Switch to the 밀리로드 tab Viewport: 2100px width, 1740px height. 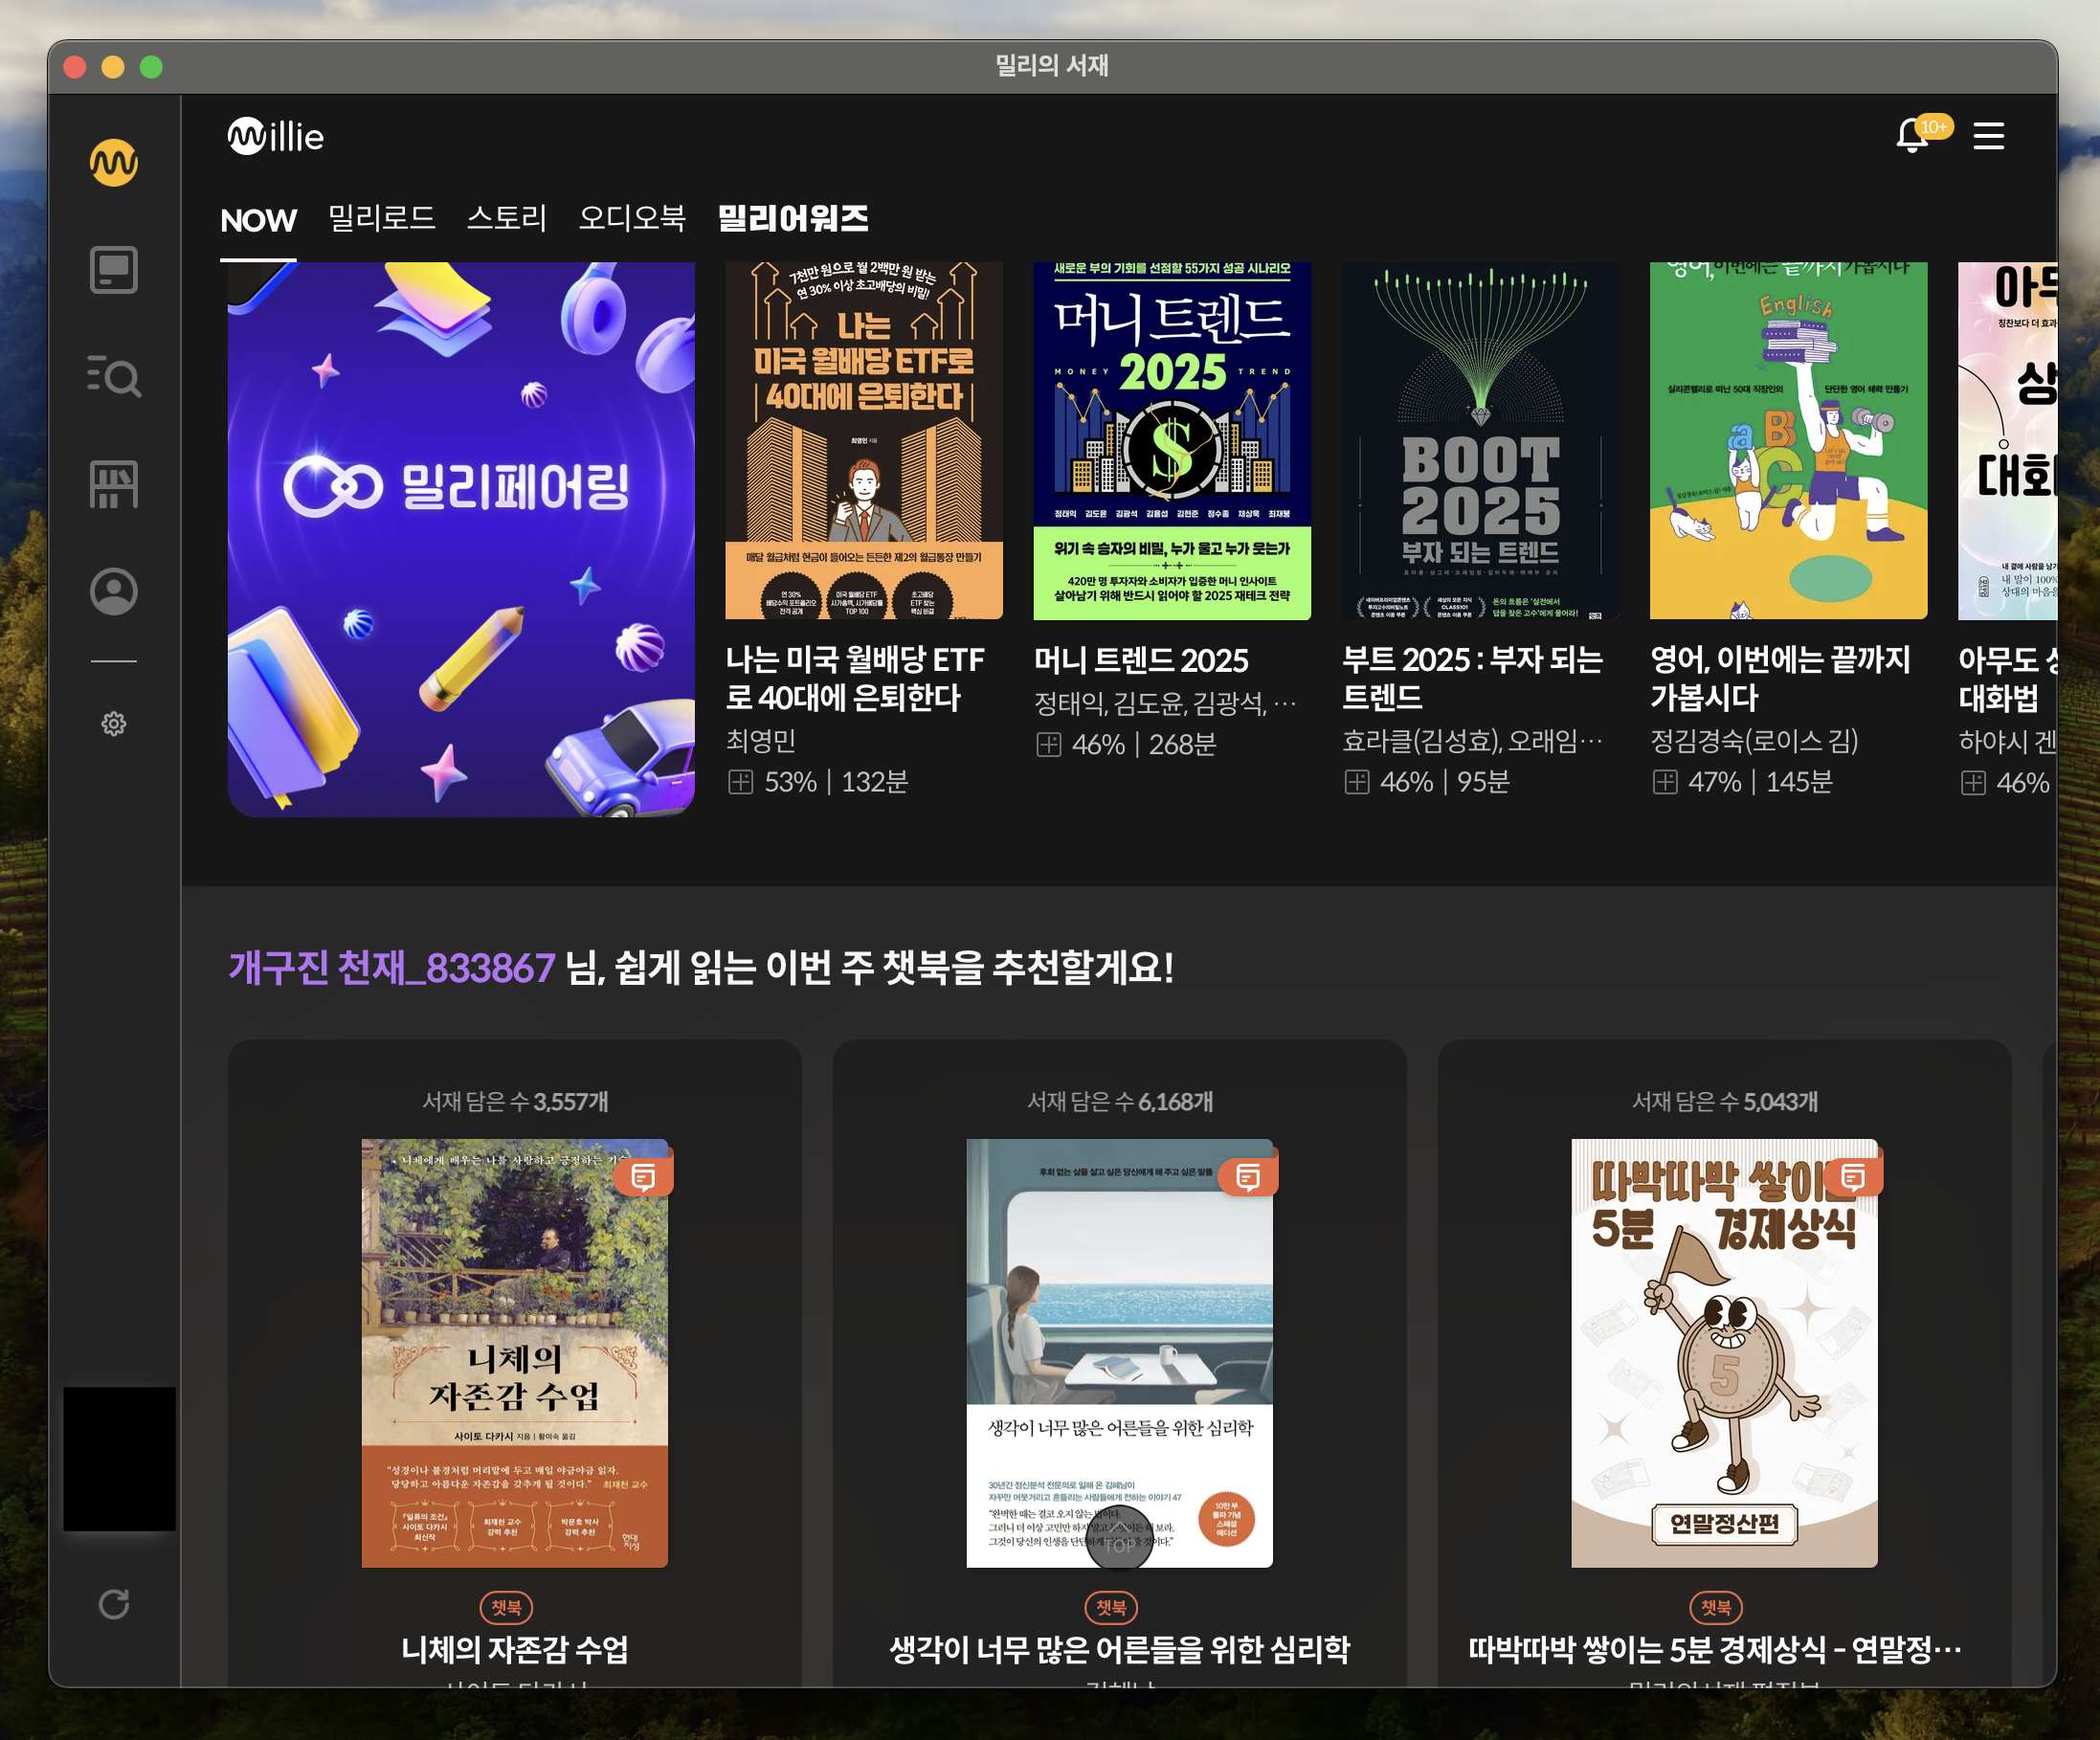click(x=382, y=218)
